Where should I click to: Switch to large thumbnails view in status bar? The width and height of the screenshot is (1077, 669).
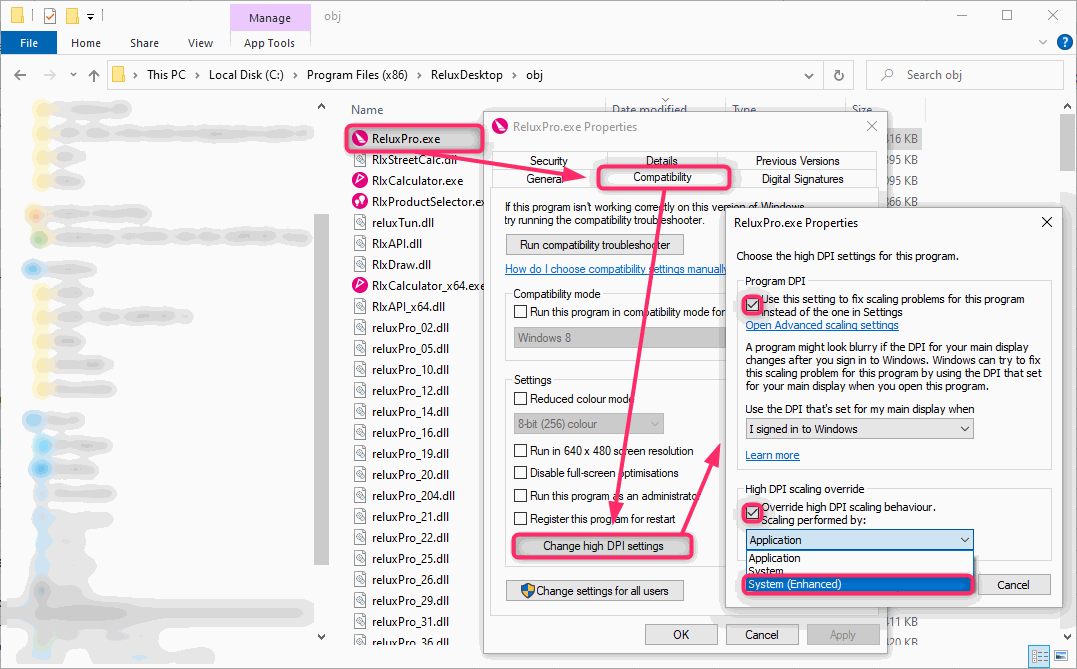point(1063,655)
